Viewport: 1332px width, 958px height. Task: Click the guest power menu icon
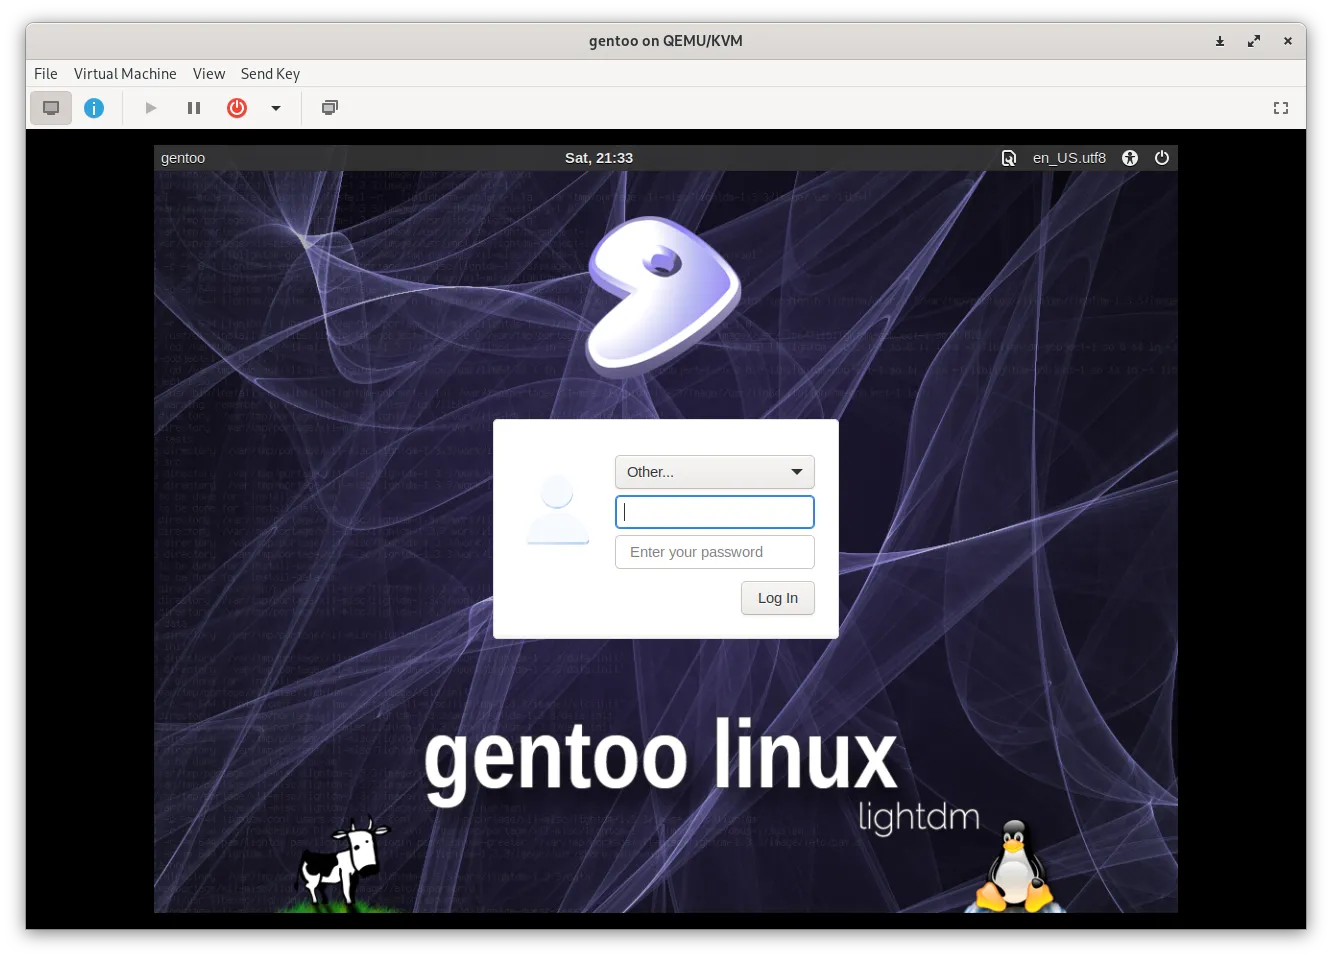1162,158
